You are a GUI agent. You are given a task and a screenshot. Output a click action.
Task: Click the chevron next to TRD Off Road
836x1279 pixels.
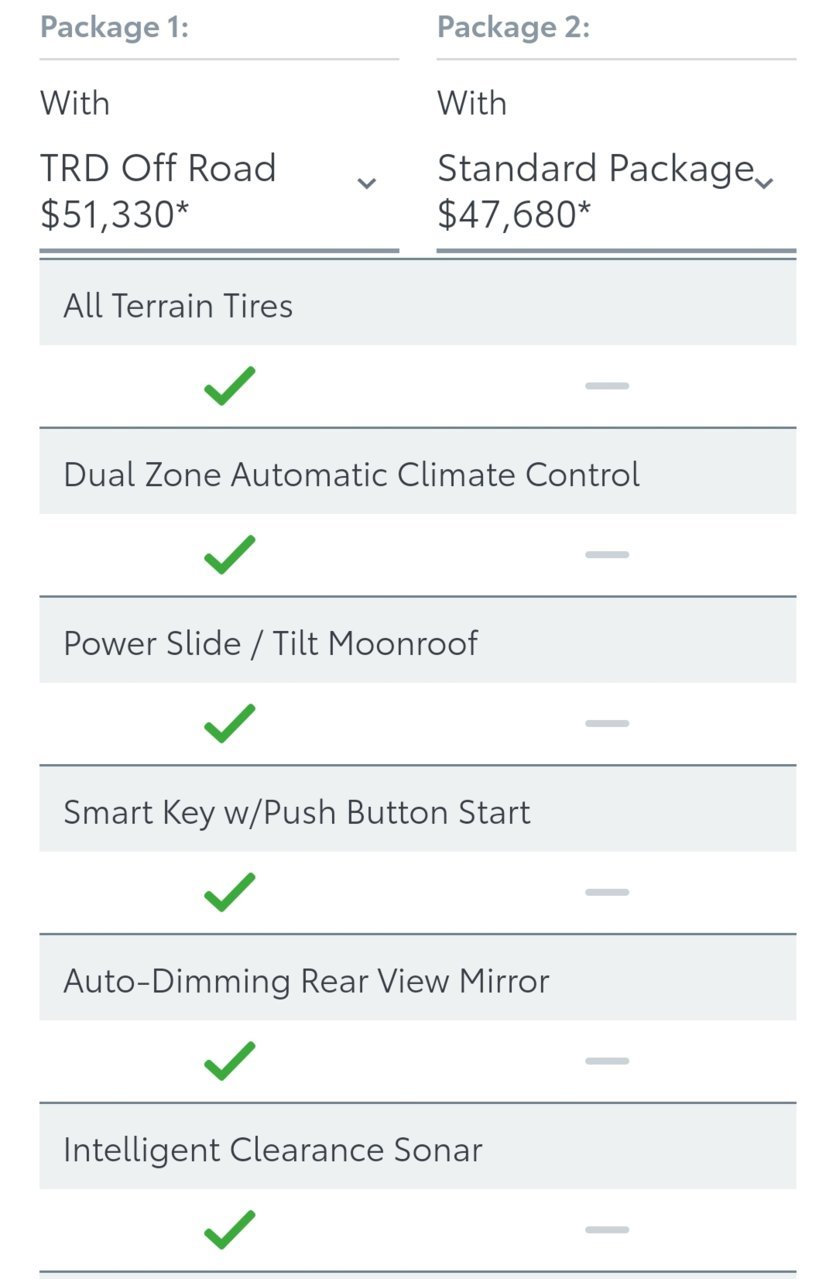pyautogui.click(x=367, y=183)
